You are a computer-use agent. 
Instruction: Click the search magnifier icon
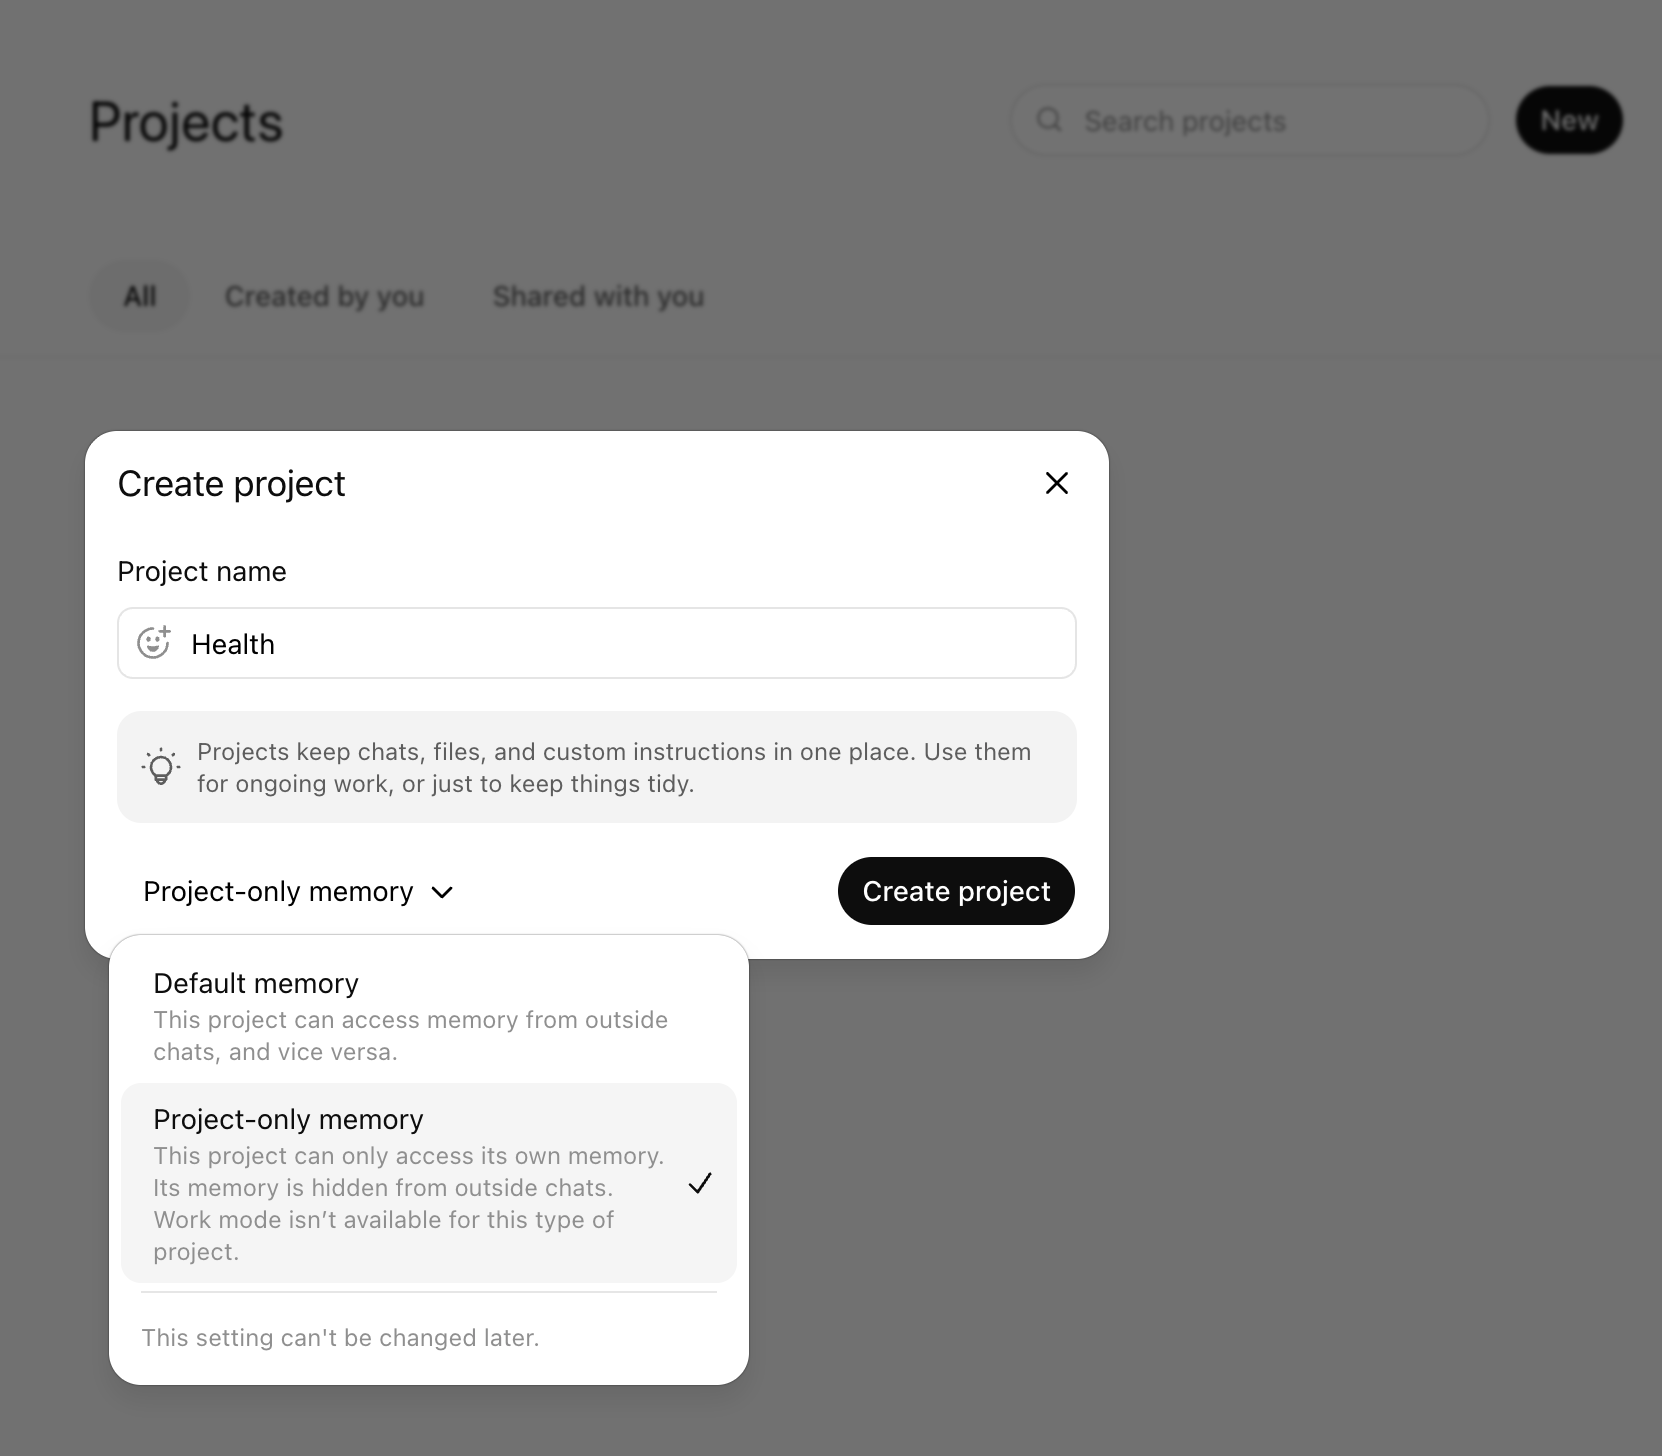[1049, 120]
